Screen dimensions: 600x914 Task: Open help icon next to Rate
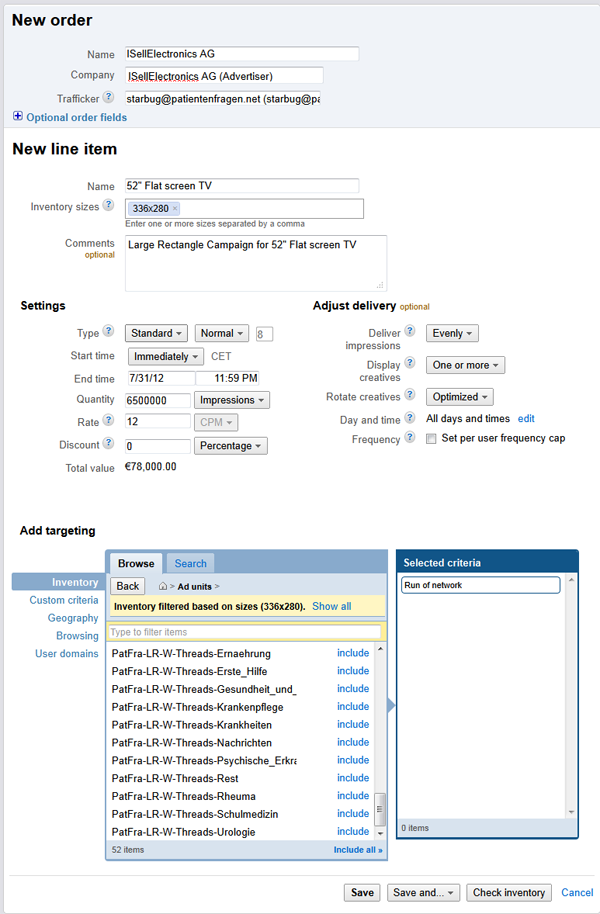[x=108, y=420]
